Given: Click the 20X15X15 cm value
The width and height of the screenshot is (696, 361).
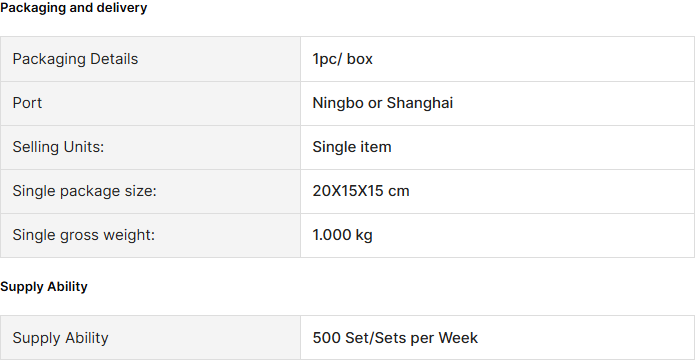Looking at the screenshot, I should coord(361,191).
